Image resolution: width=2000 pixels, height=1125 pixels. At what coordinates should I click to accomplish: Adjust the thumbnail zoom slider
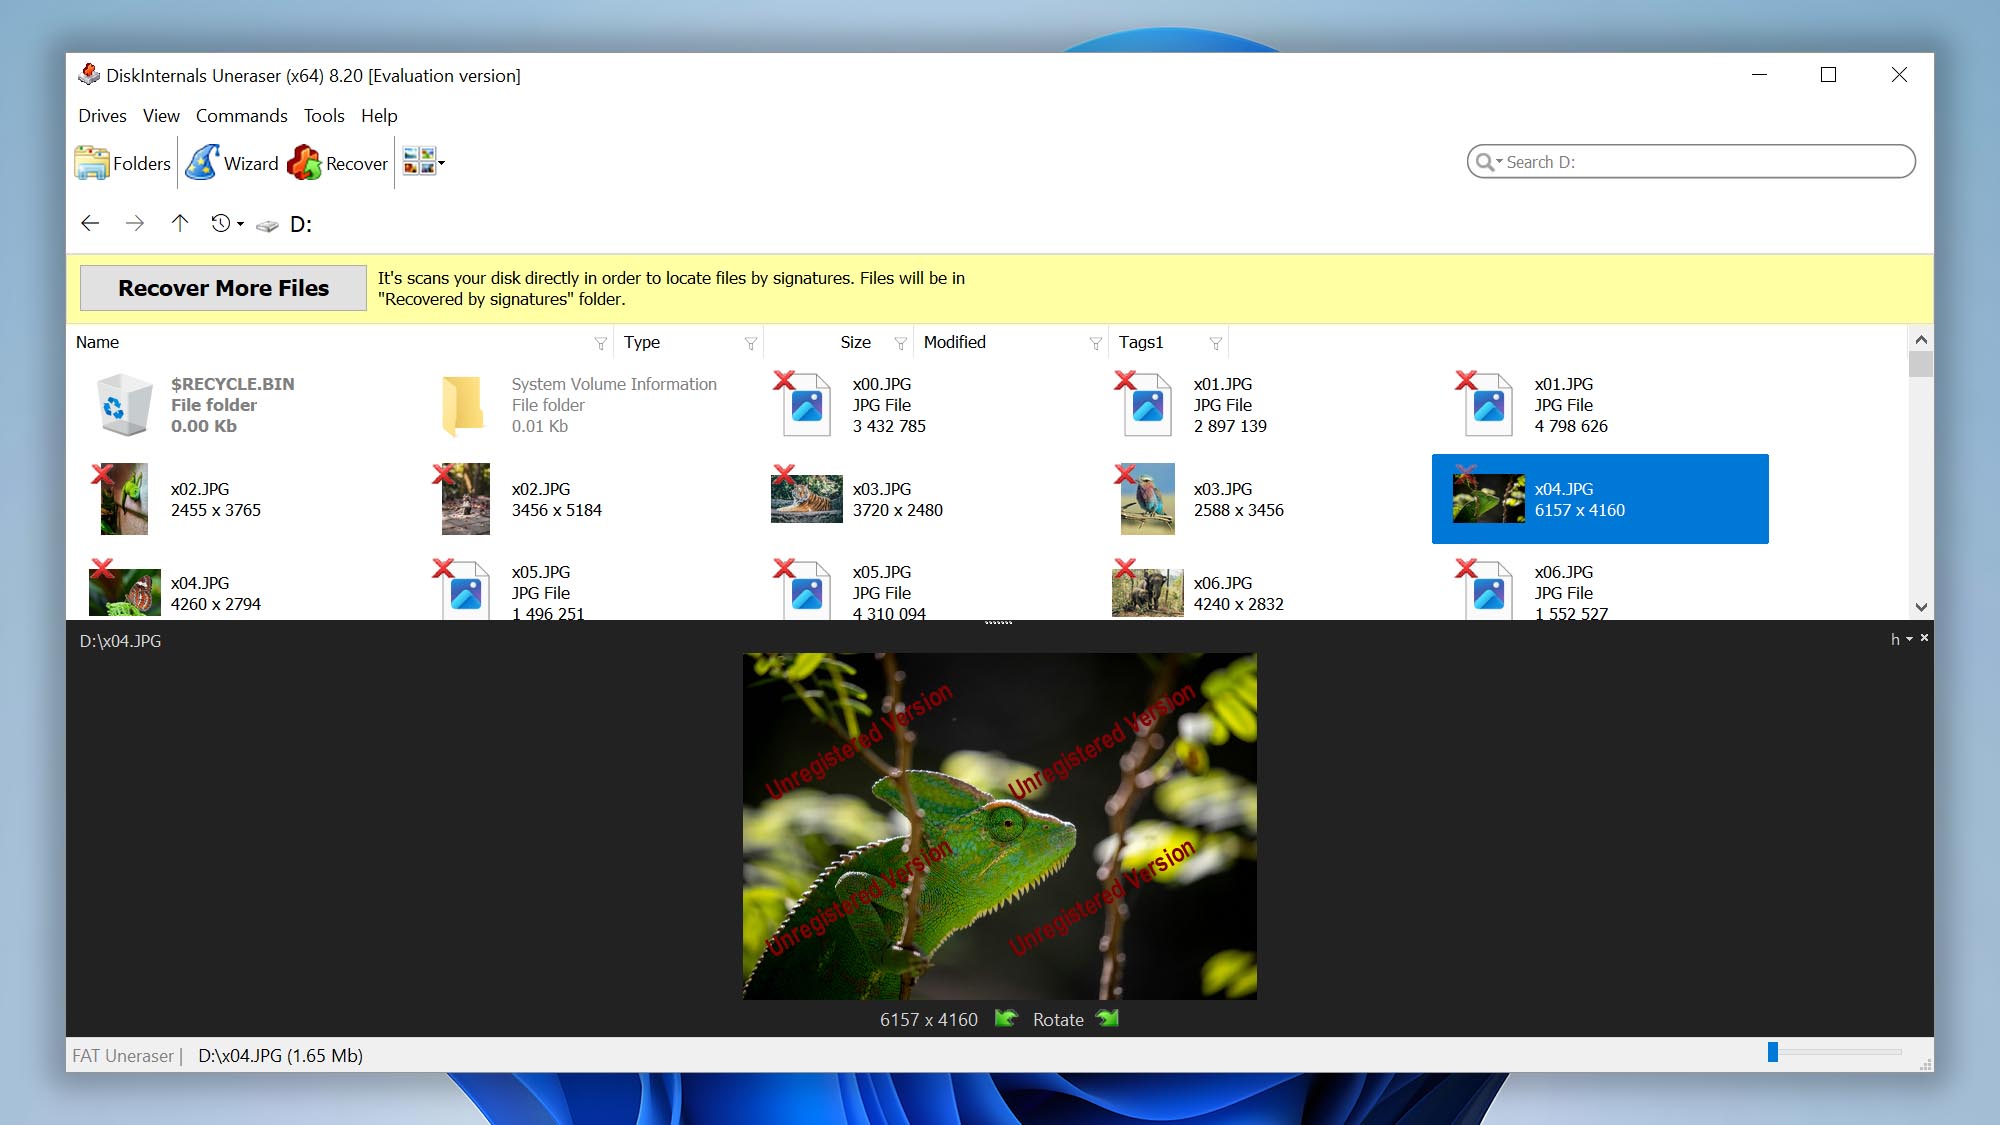[x=1773, y=1052]
